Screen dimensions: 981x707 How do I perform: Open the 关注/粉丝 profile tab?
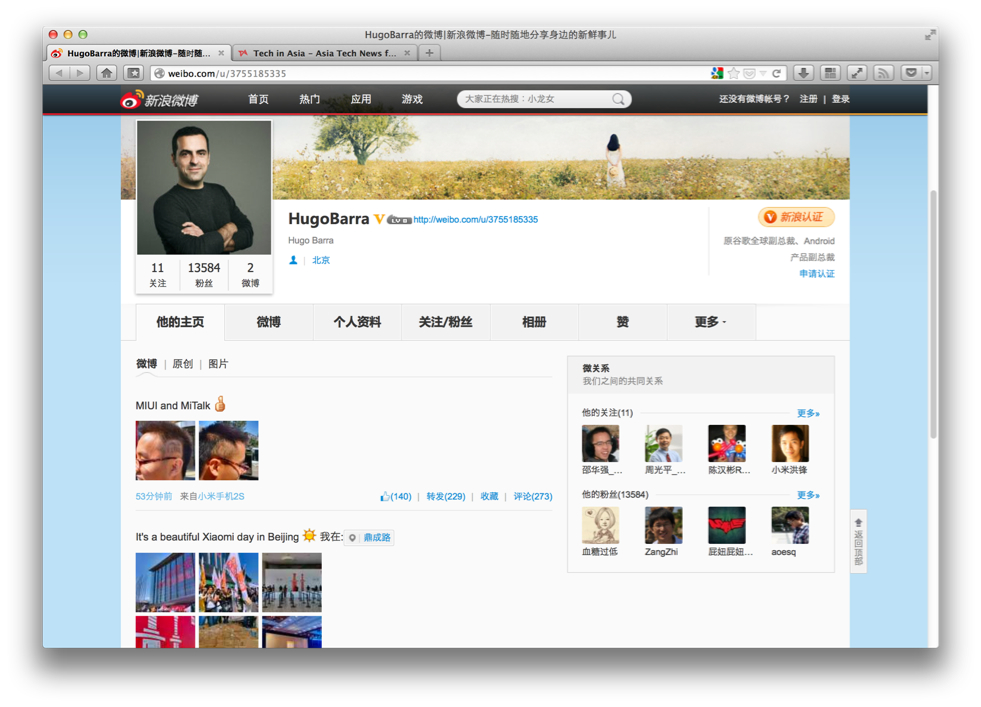(x=445, y=322)
